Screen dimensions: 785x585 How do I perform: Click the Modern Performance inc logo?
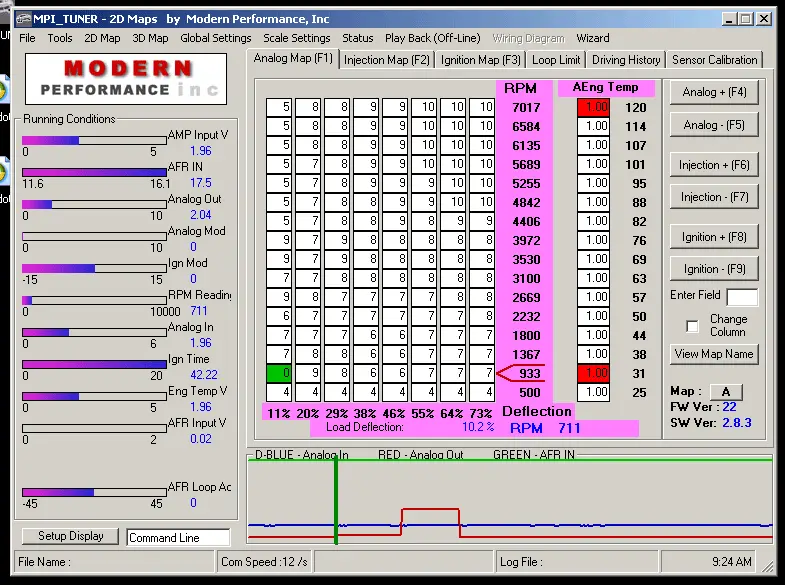click(x=124, y=79)
